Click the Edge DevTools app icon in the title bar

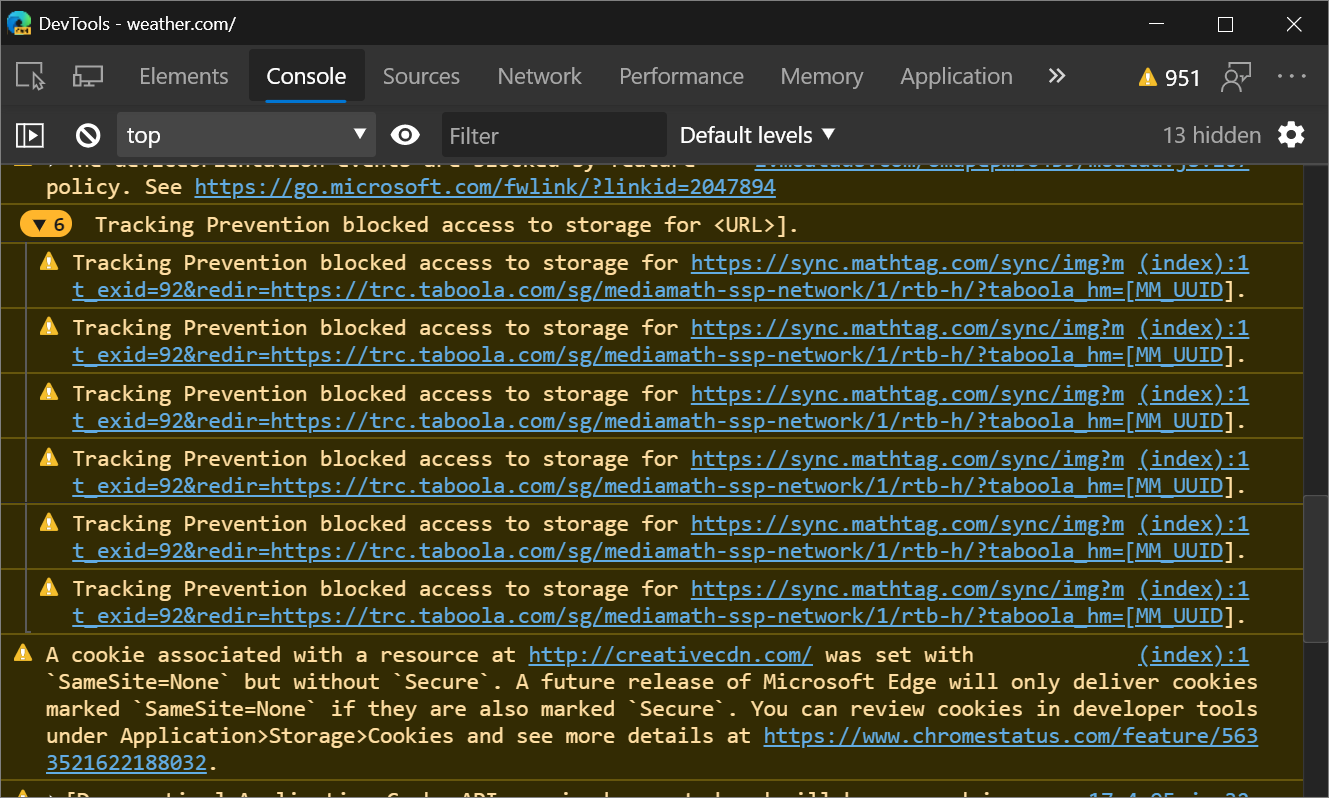[19, 24]
